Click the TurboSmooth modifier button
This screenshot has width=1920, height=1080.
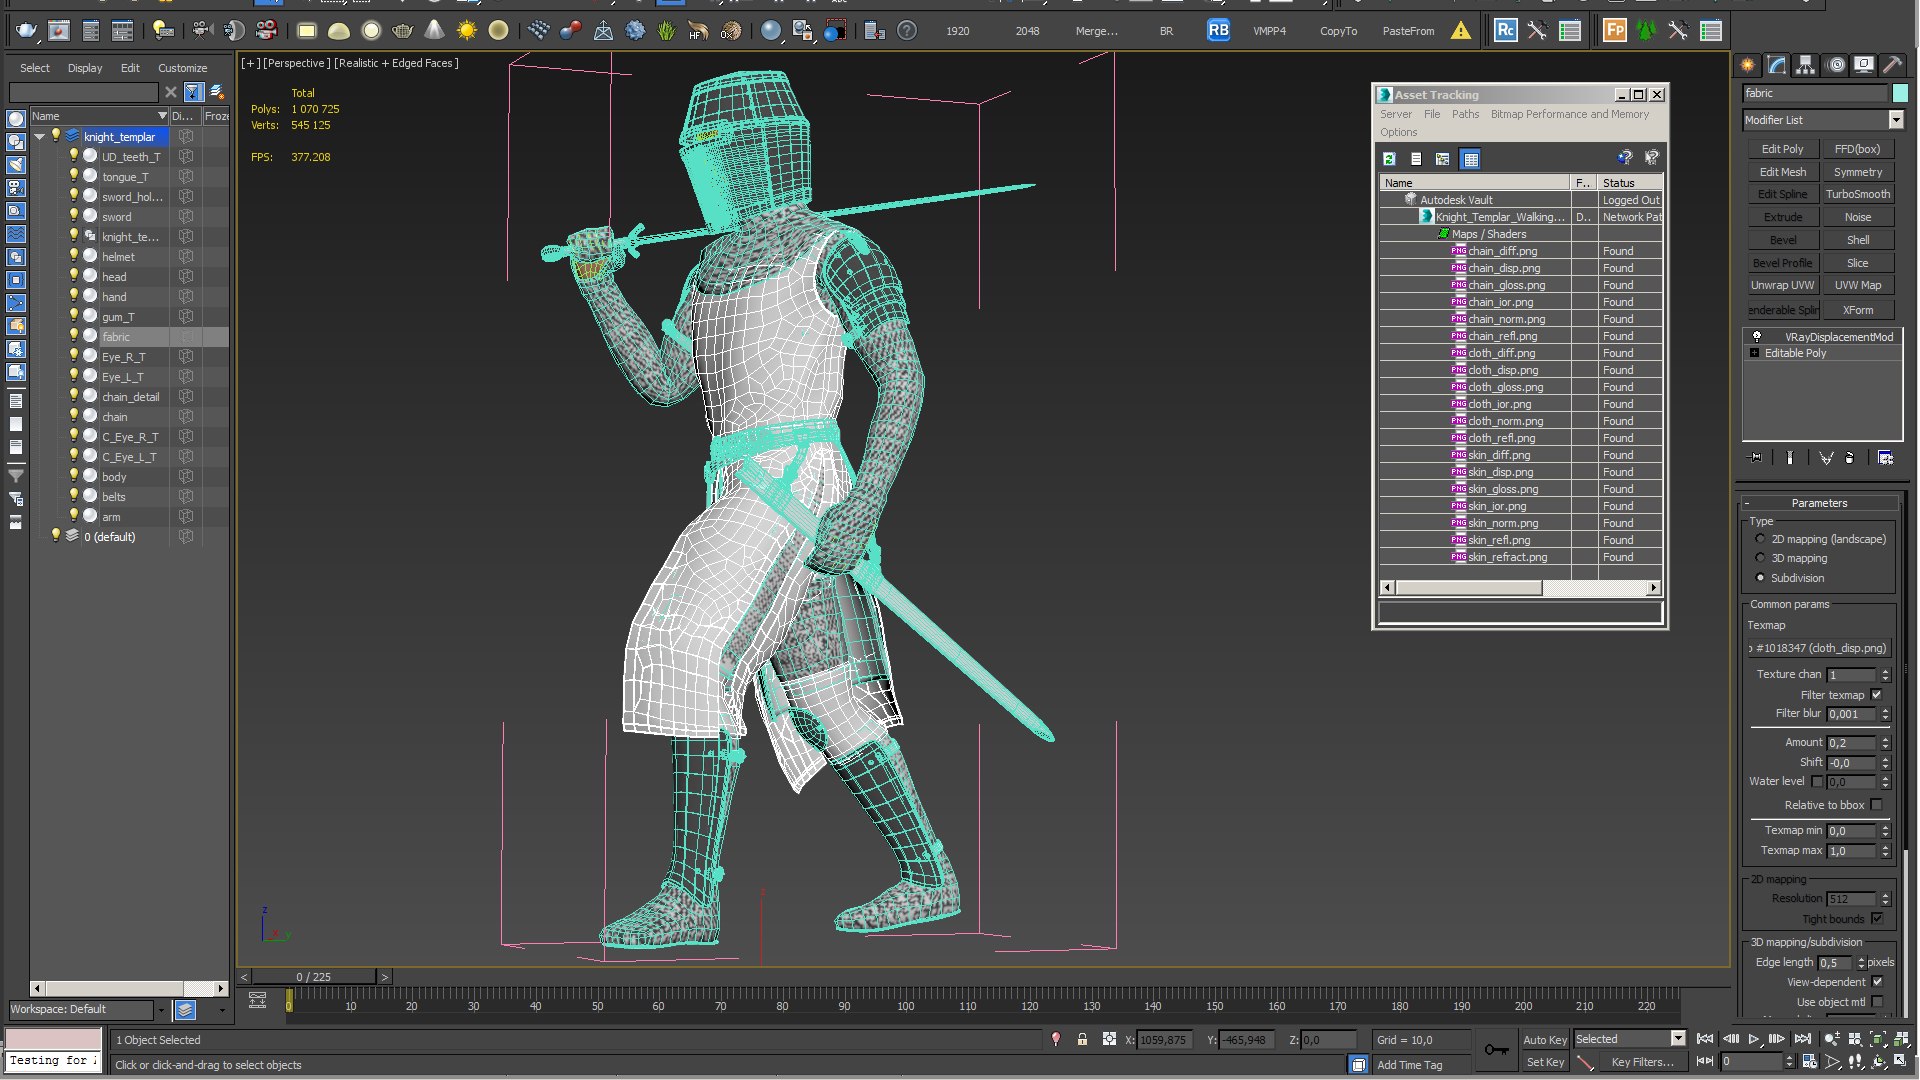(x=1857, y=194)
